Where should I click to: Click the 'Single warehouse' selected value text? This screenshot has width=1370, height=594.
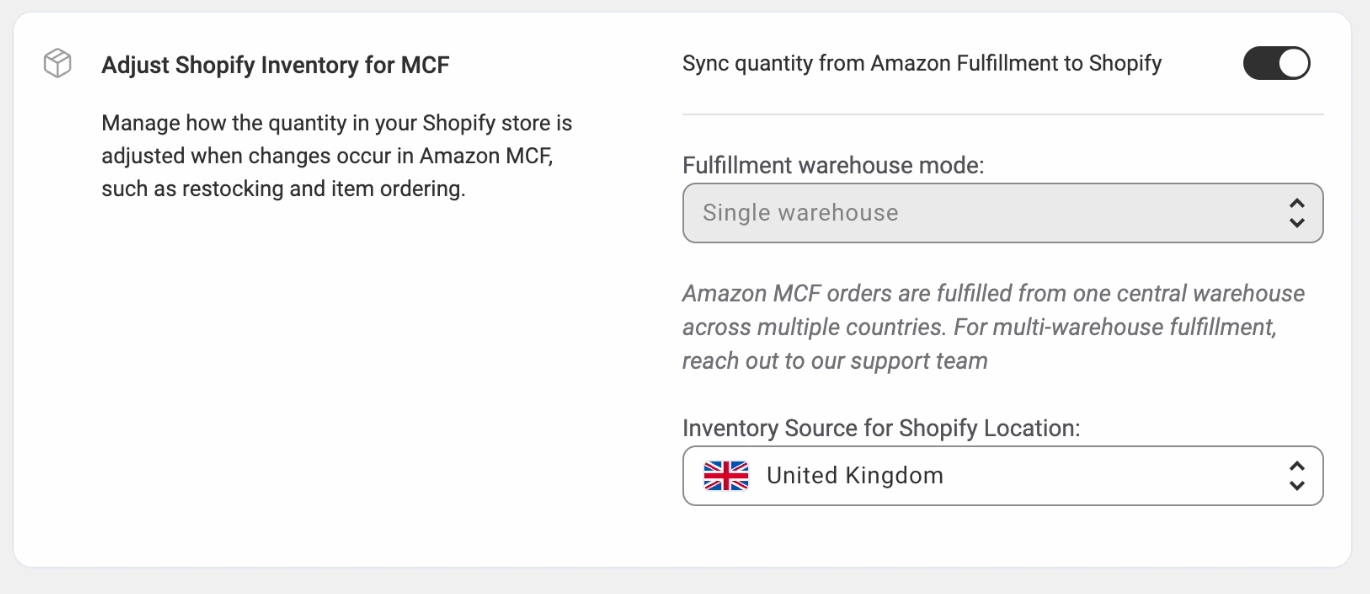coord(800,213)
